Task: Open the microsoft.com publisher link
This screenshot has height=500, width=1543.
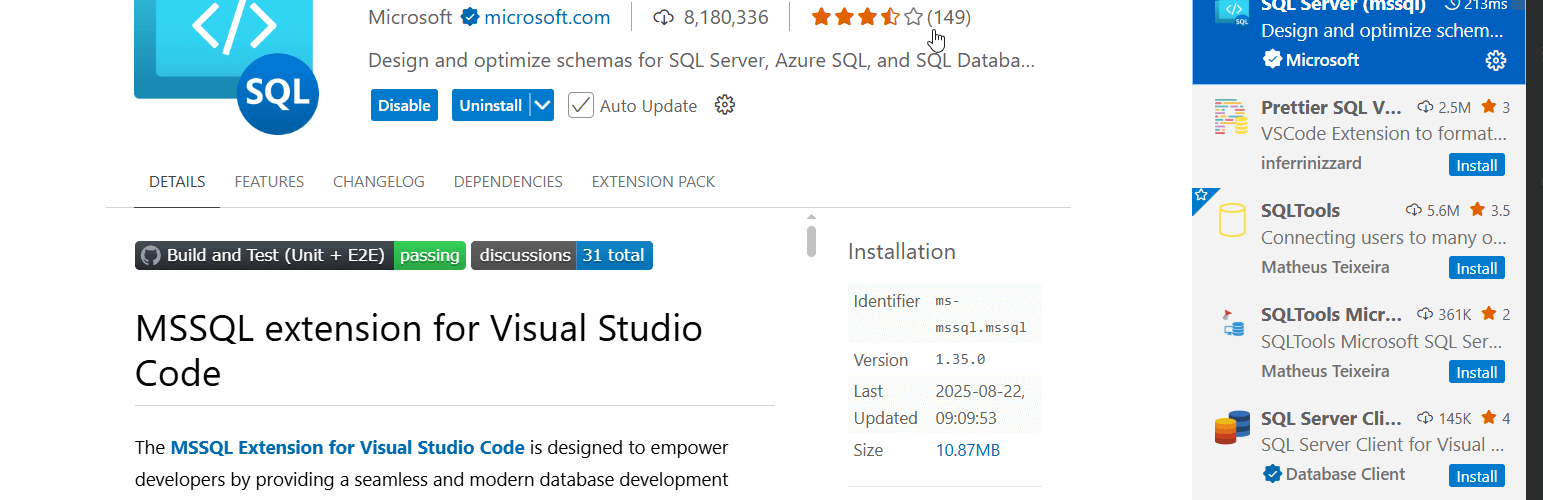Action: click(547, 17)
